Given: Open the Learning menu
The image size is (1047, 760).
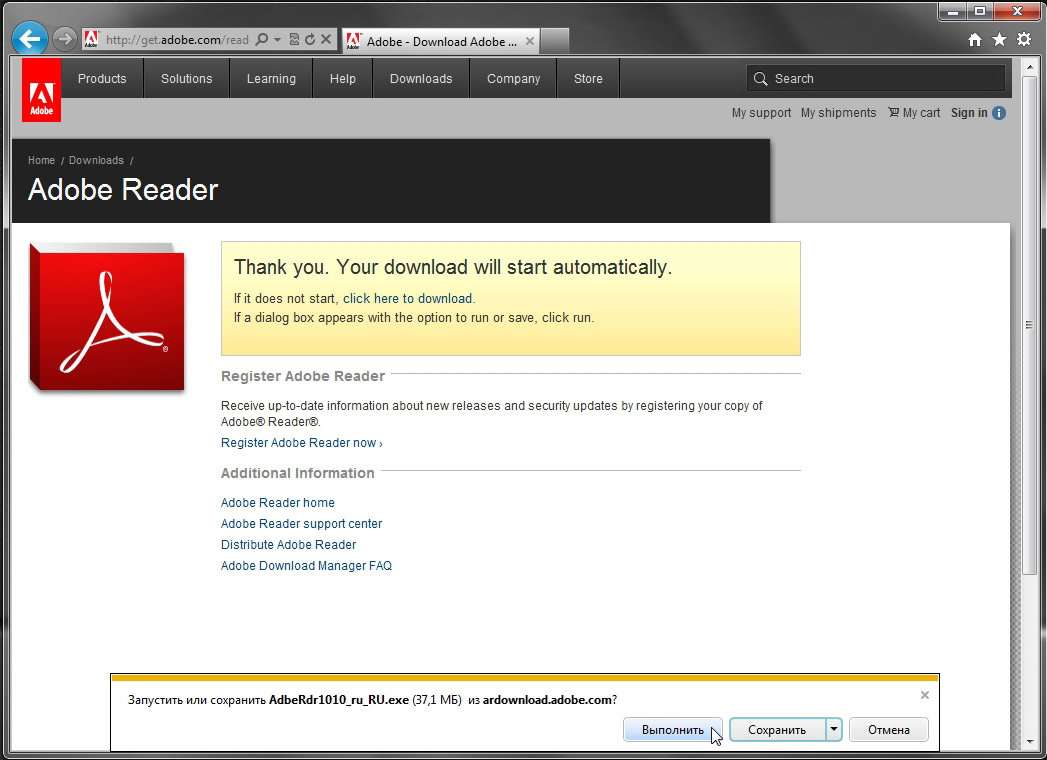Looking at the screenshot, I should [271, 78].
